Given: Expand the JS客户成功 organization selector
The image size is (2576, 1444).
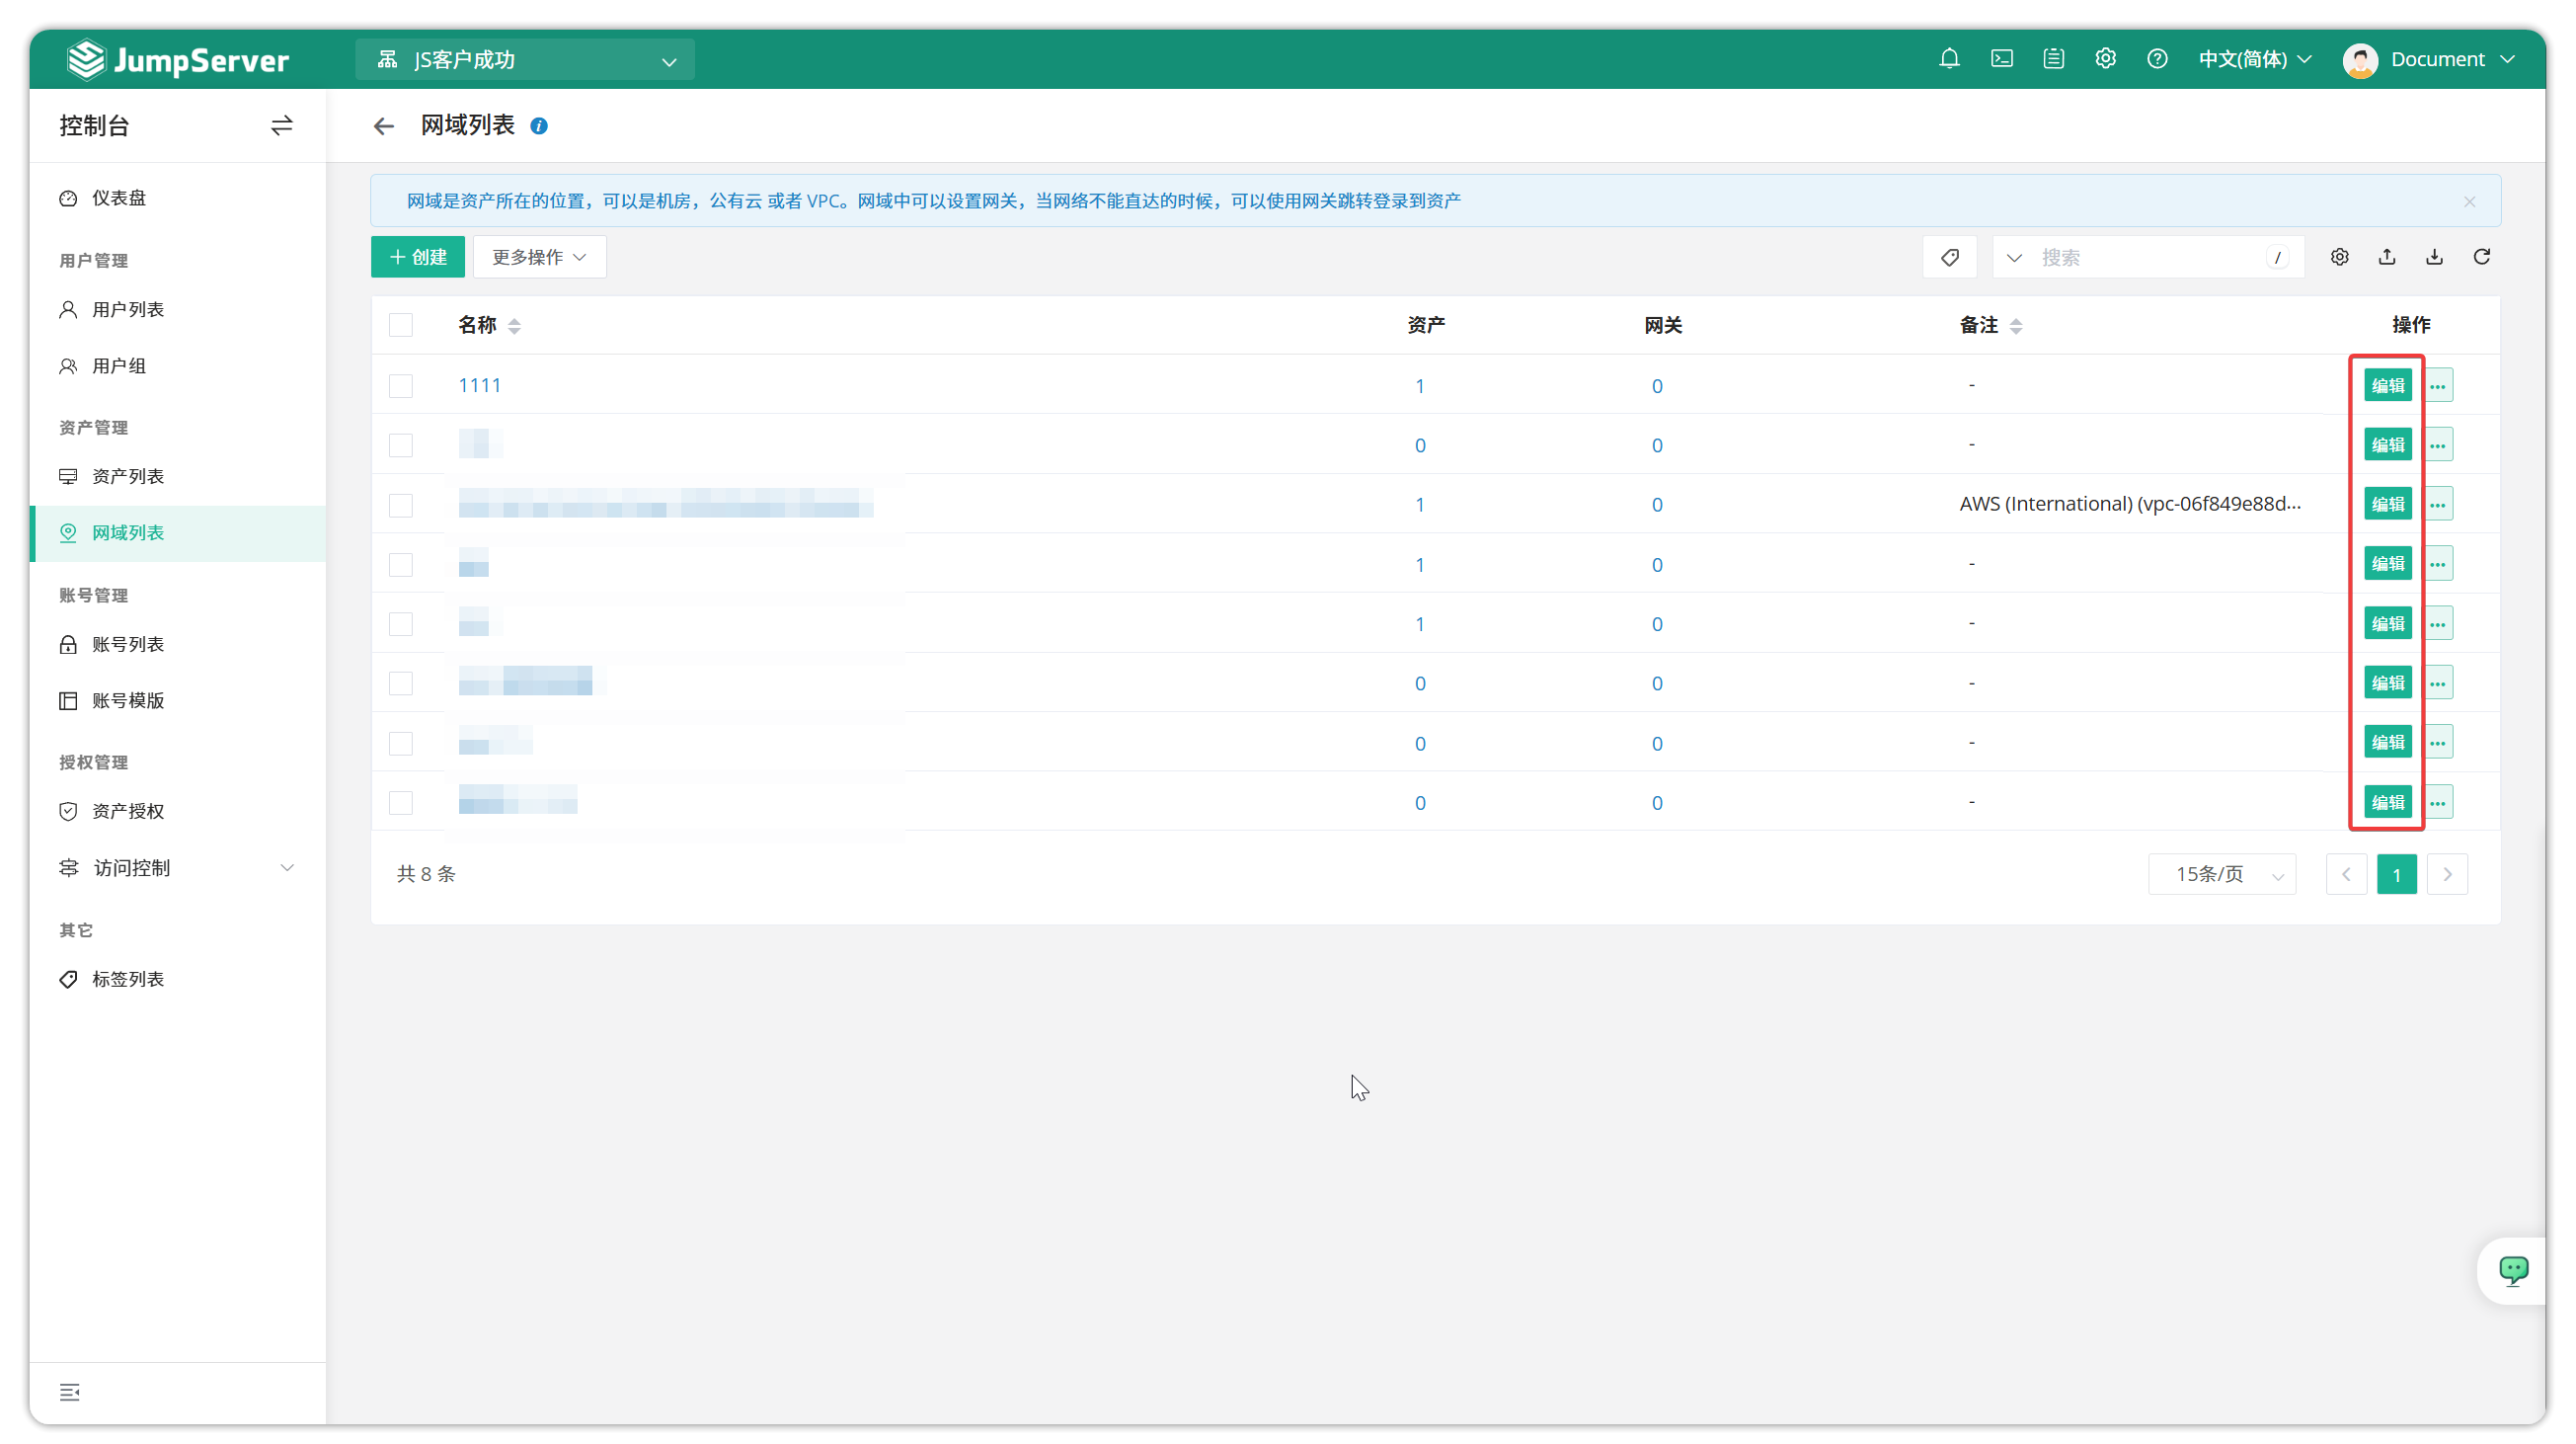Looking at the screenshot, I should pyautogui.click(x=524, y=59).
